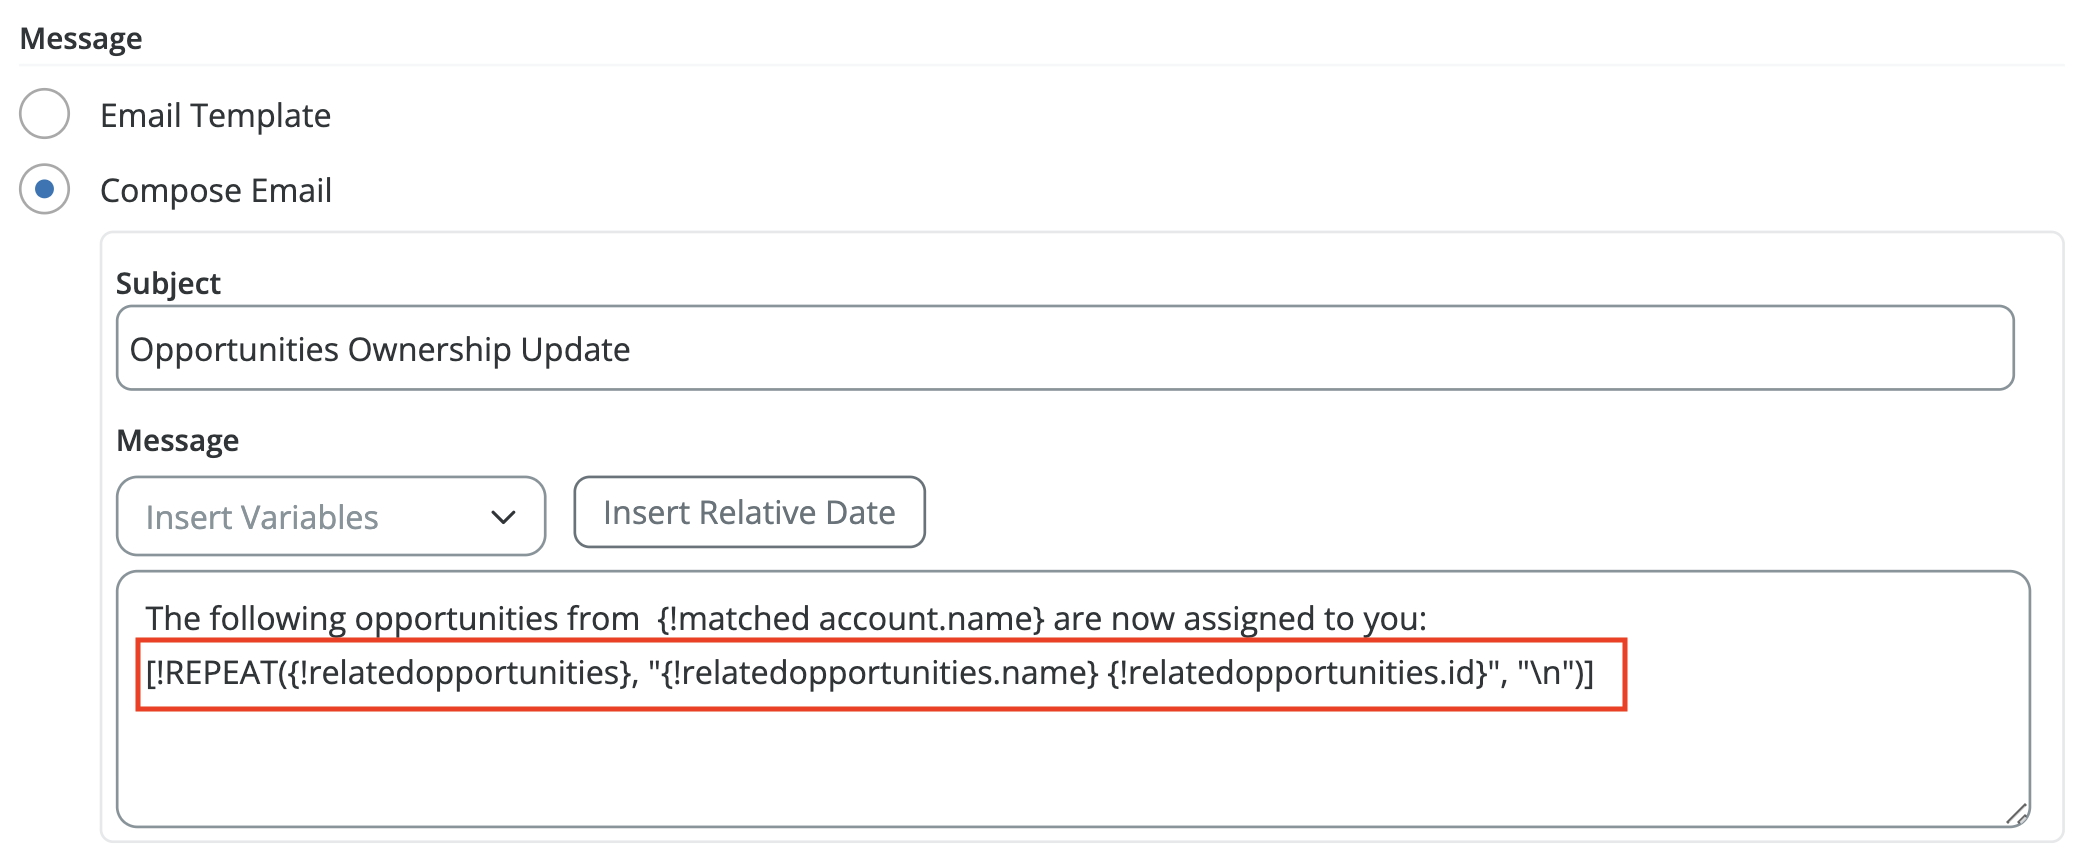Screen dimensions: 2082x856
Task: Click the empty area in message body textarea
Action: point(1070,765)
